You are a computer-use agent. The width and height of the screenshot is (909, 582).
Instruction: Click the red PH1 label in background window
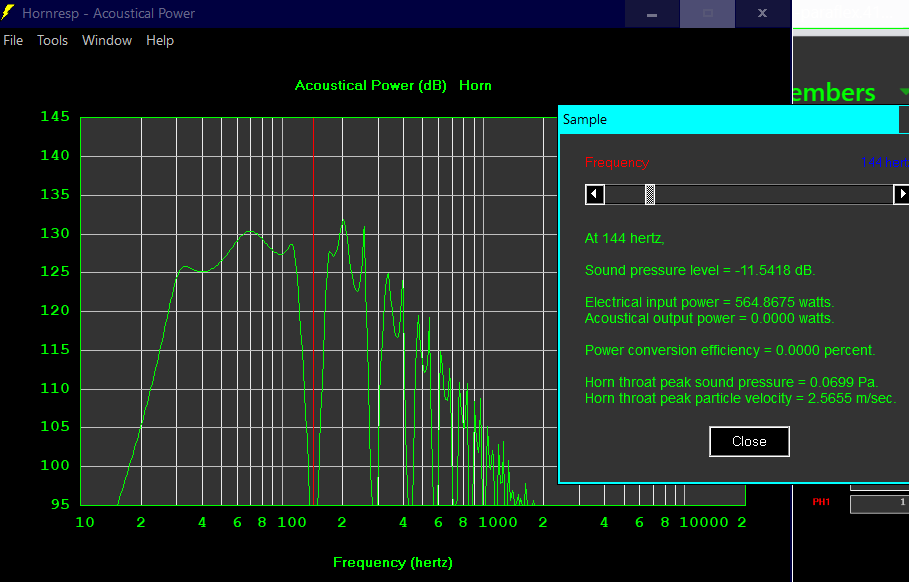click(821, 502)
